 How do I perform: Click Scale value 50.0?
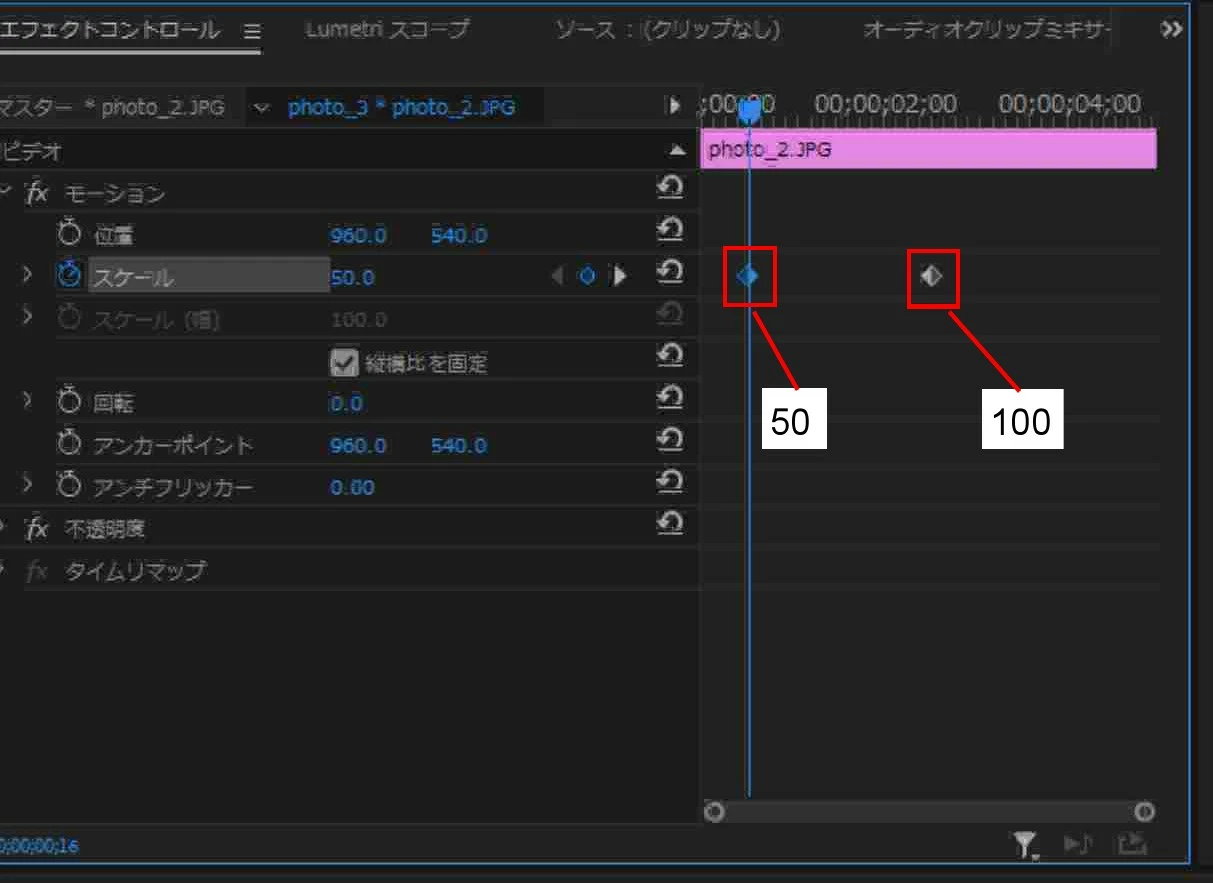point(352,278)
